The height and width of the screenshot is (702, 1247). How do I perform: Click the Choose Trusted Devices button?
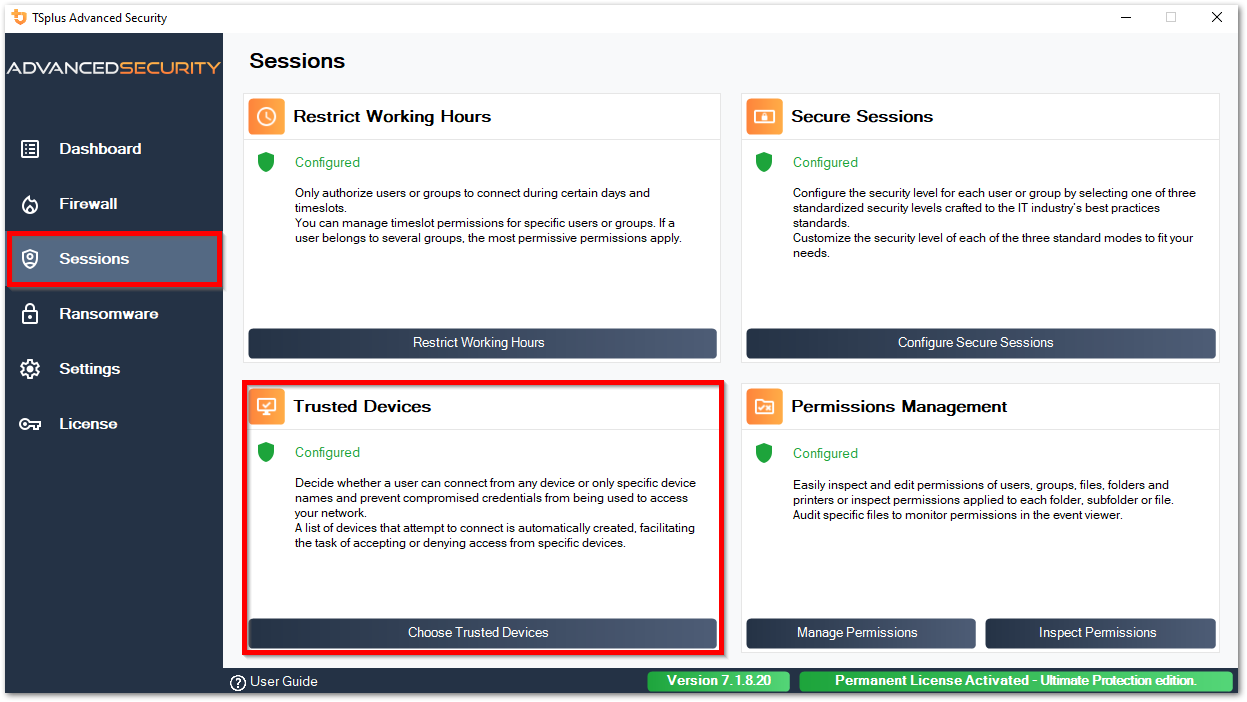(482, 633)
